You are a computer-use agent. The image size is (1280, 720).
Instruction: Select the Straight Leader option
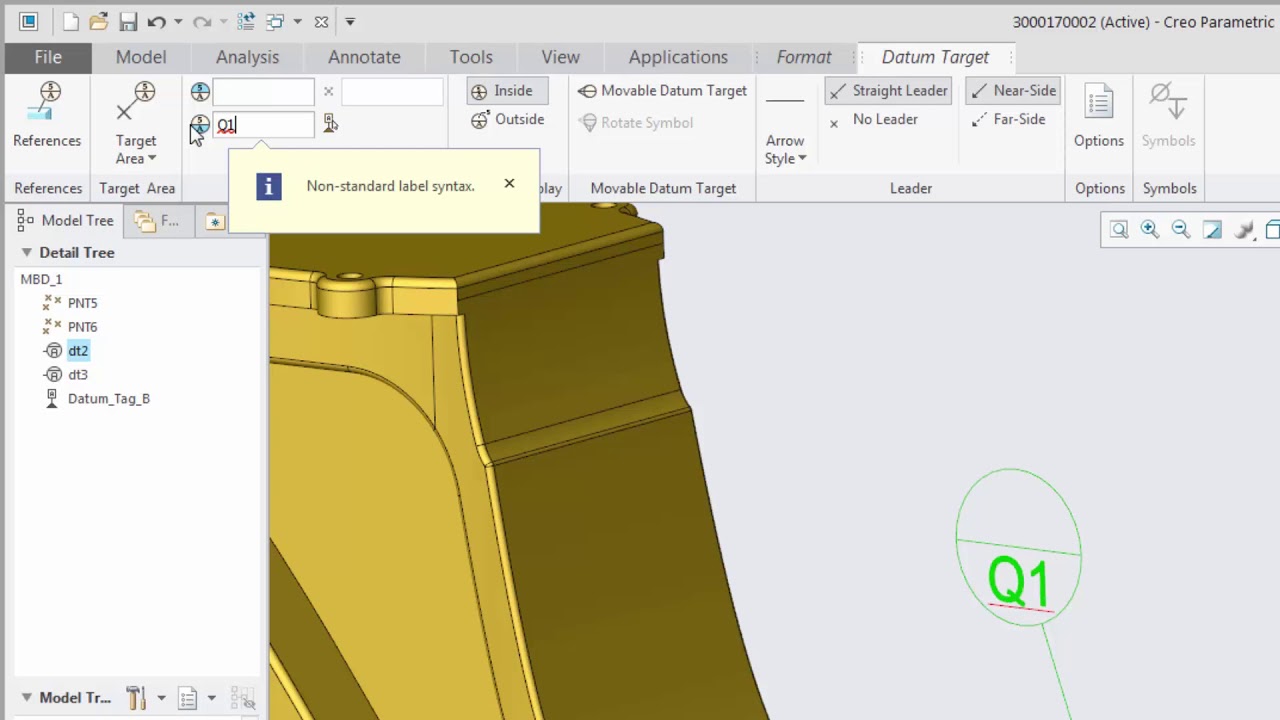click(x=889, y=91)
